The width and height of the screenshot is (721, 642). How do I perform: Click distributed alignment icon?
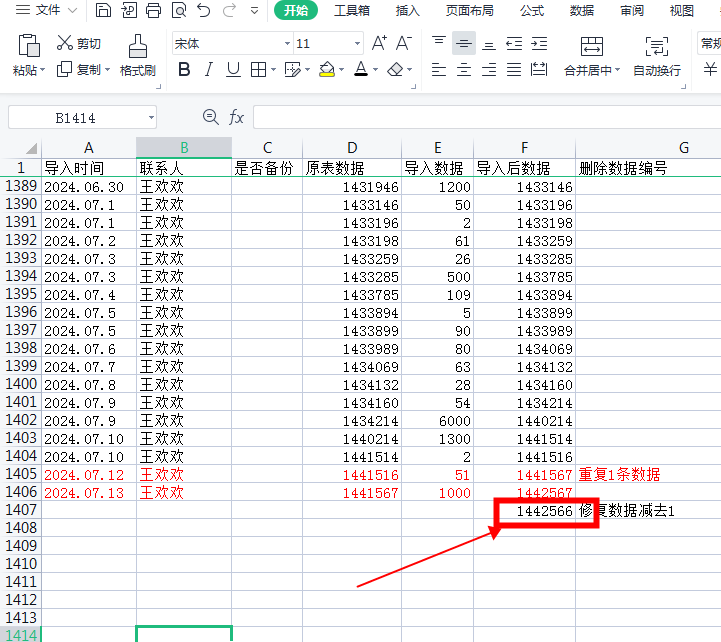pos(539,70)
